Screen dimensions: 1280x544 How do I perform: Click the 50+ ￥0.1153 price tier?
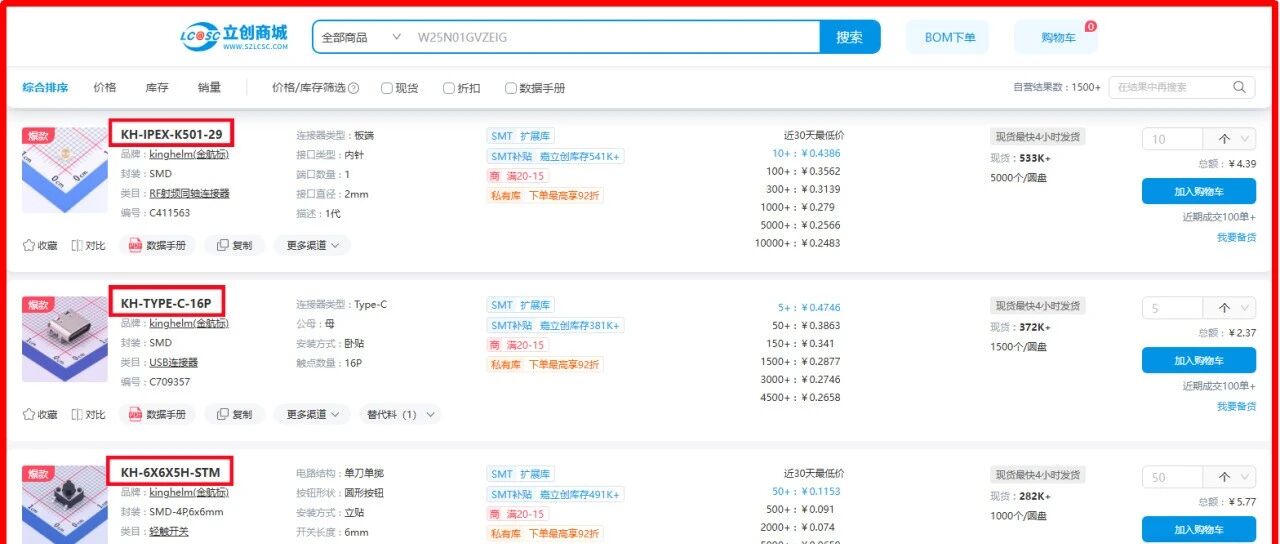point(806,491)
